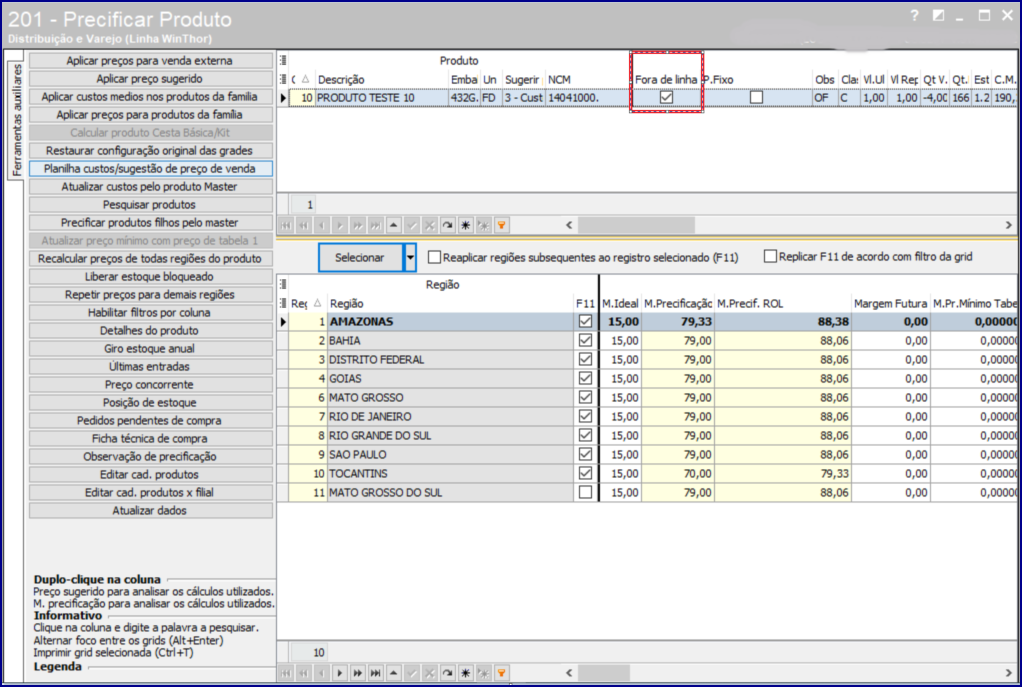This screenshot has width=1022, height=687.
Task: Click Pesquisar produtos button
Action: click(151, 205)
